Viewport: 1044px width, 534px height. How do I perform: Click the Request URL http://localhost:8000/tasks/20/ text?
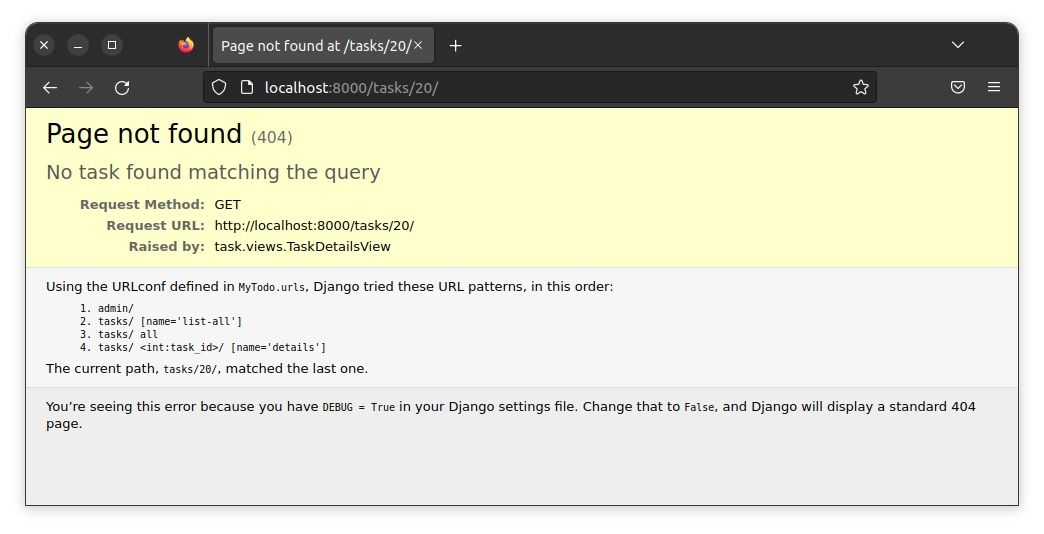point(314,226)
